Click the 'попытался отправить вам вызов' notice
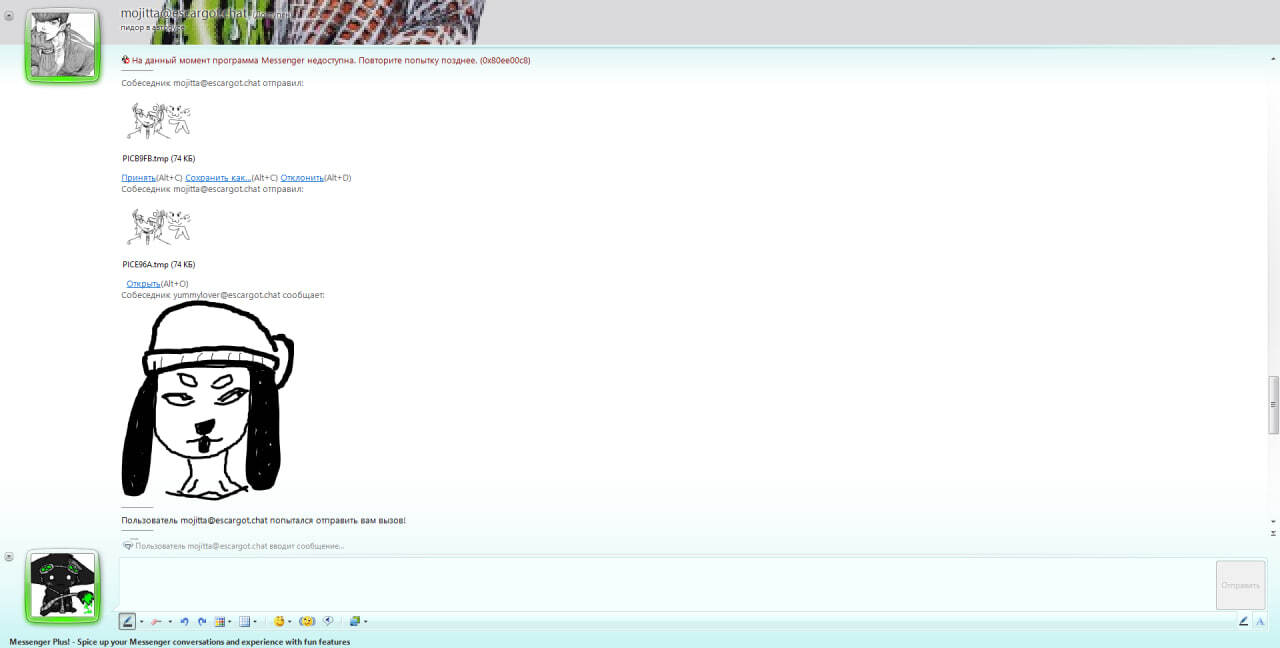 (x=263, y=520)
